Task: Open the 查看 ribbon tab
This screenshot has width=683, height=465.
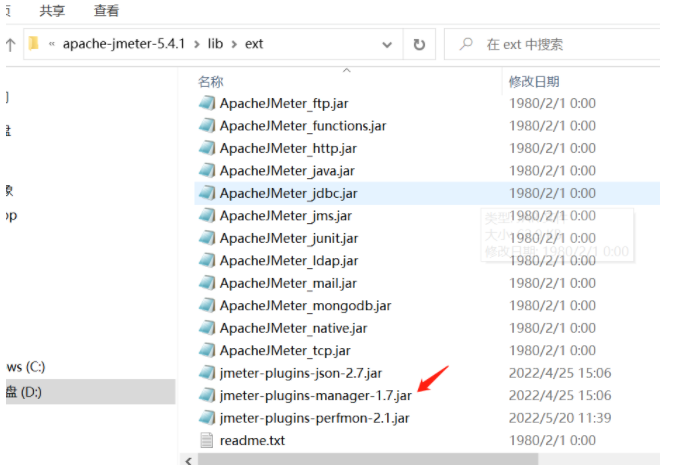Action: [x=106, y=10]
